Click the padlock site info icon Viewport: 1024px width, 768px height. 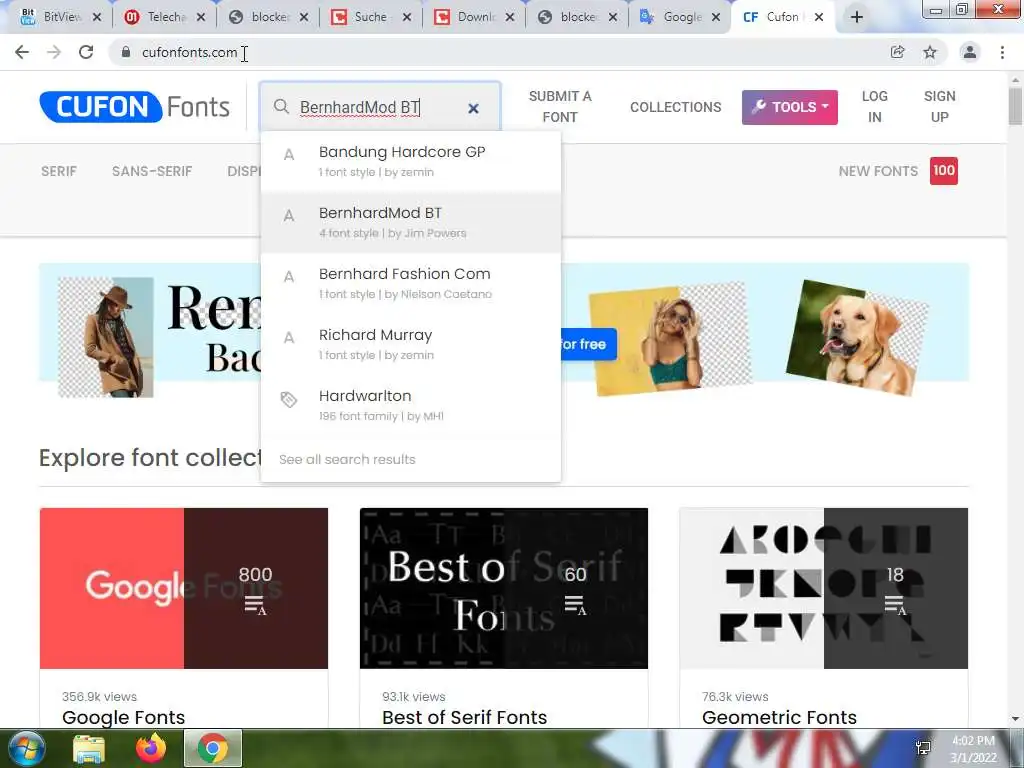click(x=126, y=52)
